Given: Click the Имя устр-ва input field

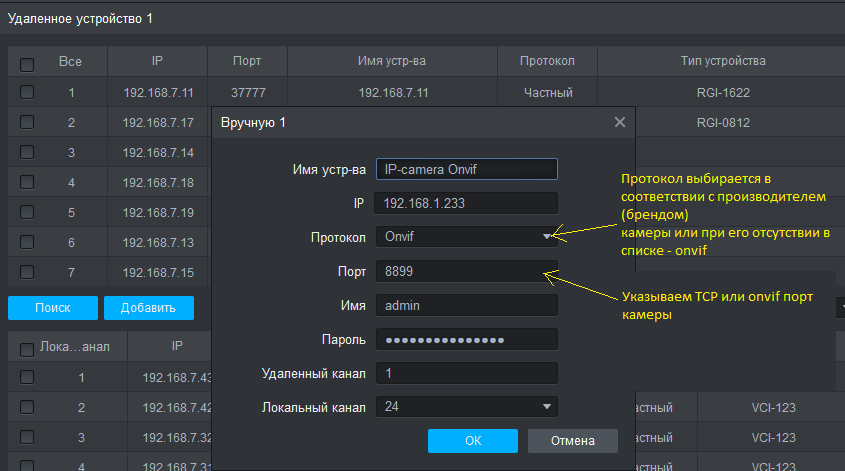Looking at the screenshot, I should pyautogui.click(x=466, y=169).
